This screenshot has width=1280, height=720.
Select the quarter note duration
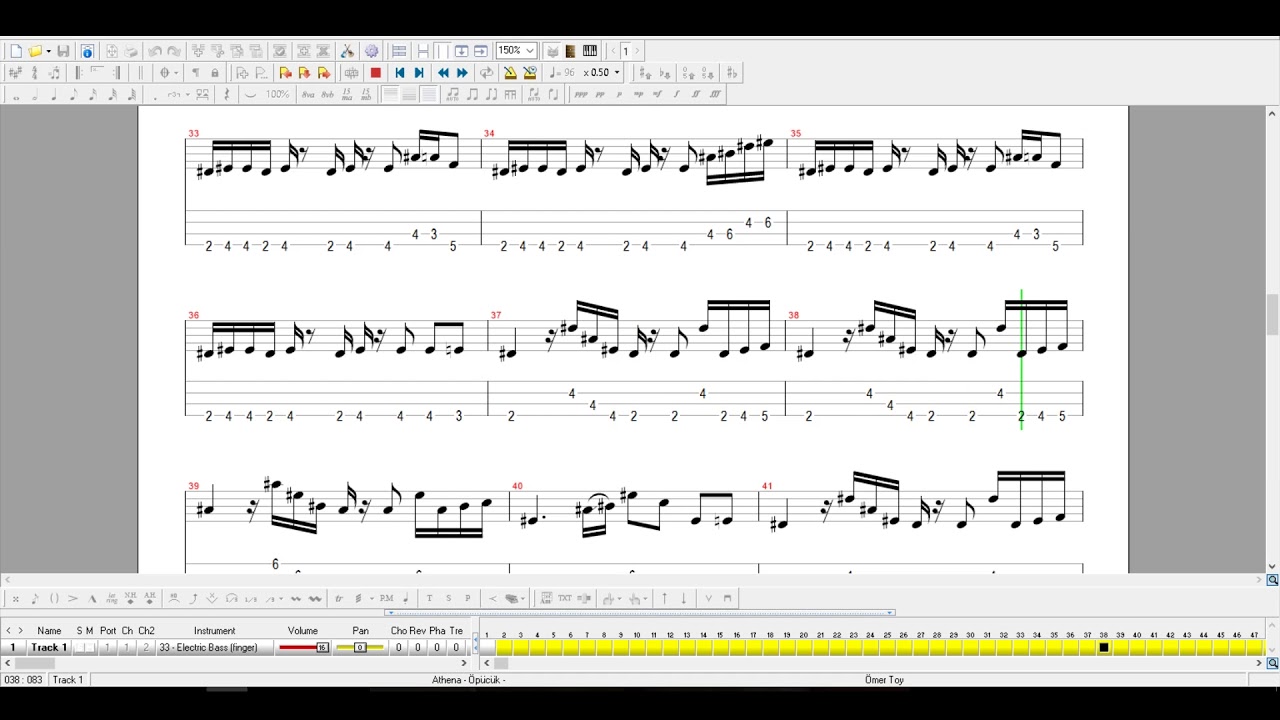tap(54, 95)
